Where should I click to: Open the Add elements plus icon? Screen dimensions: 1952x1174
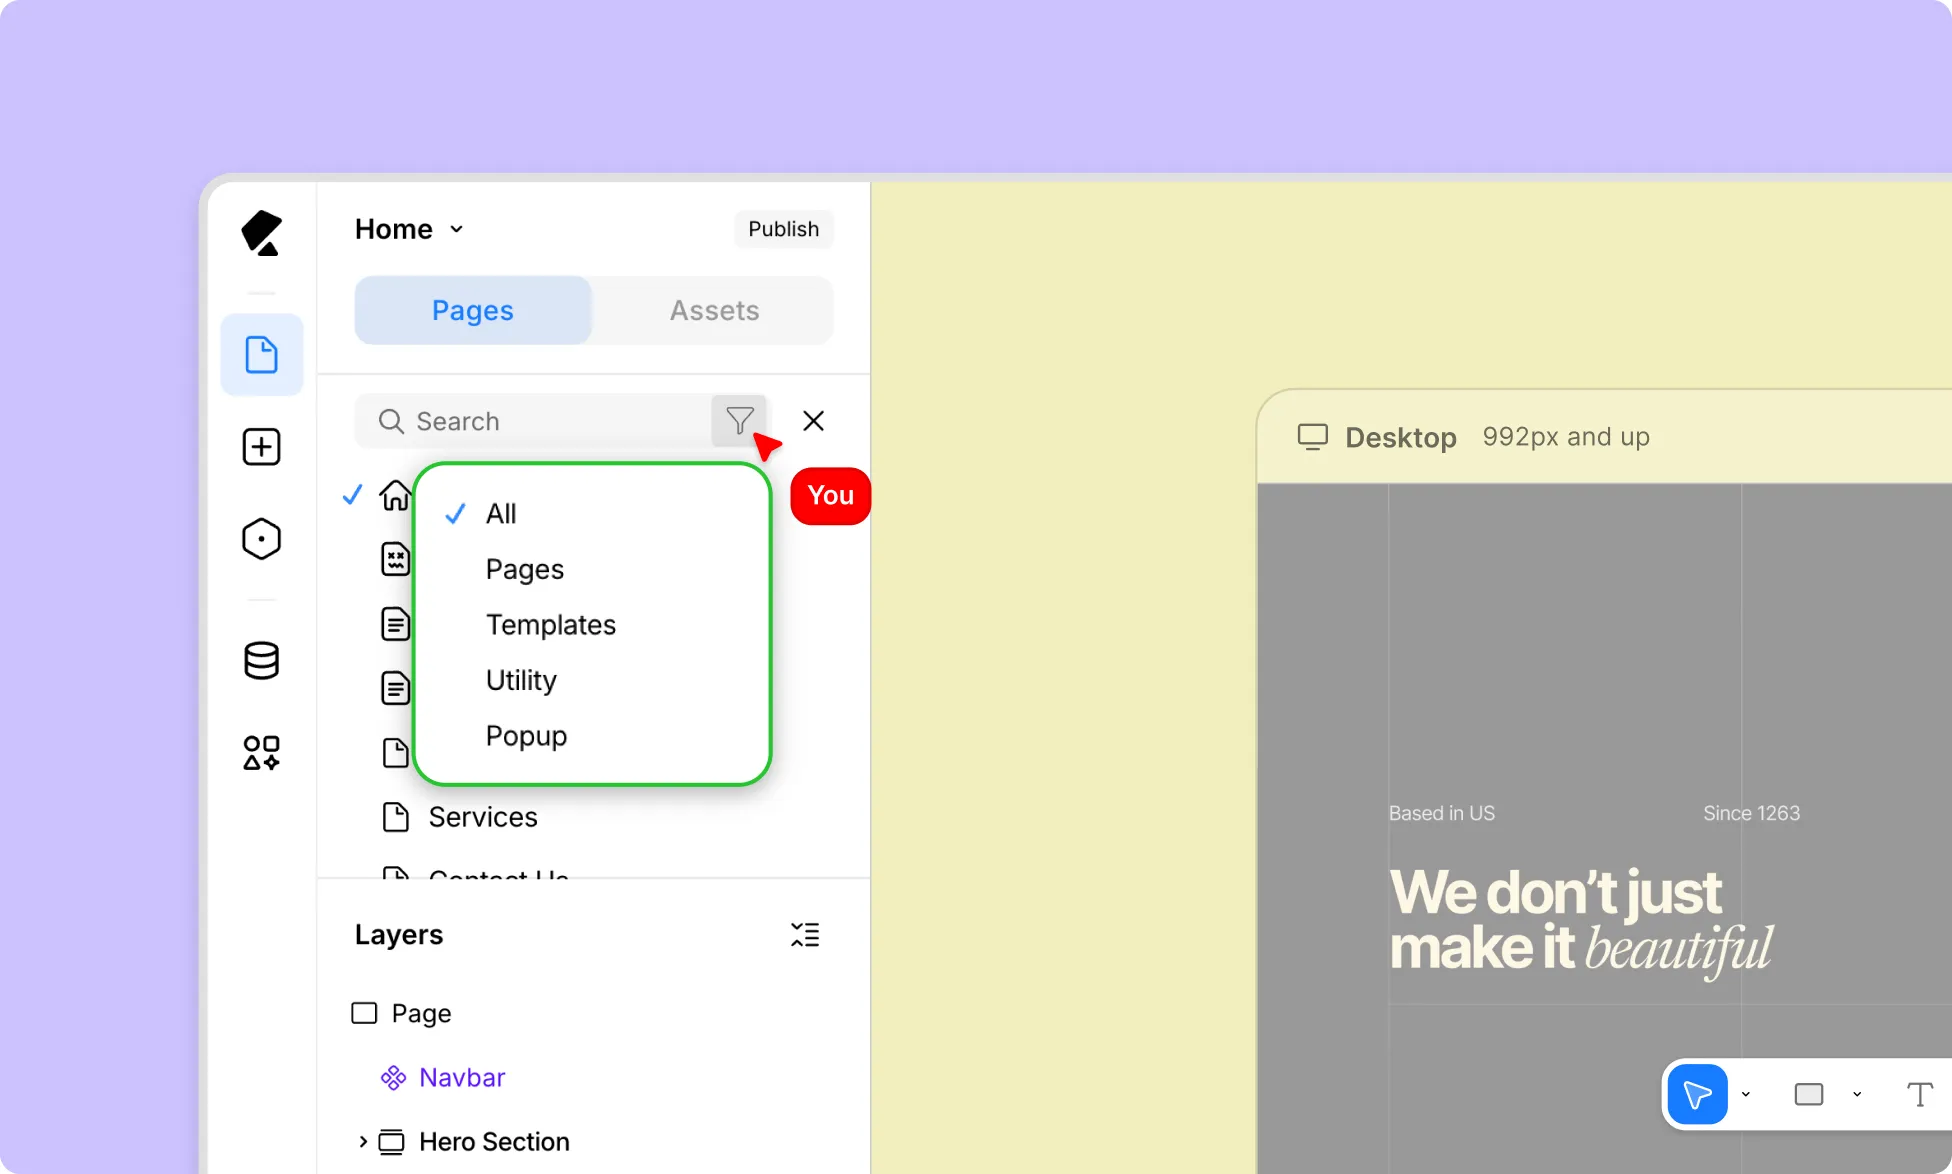262,447
